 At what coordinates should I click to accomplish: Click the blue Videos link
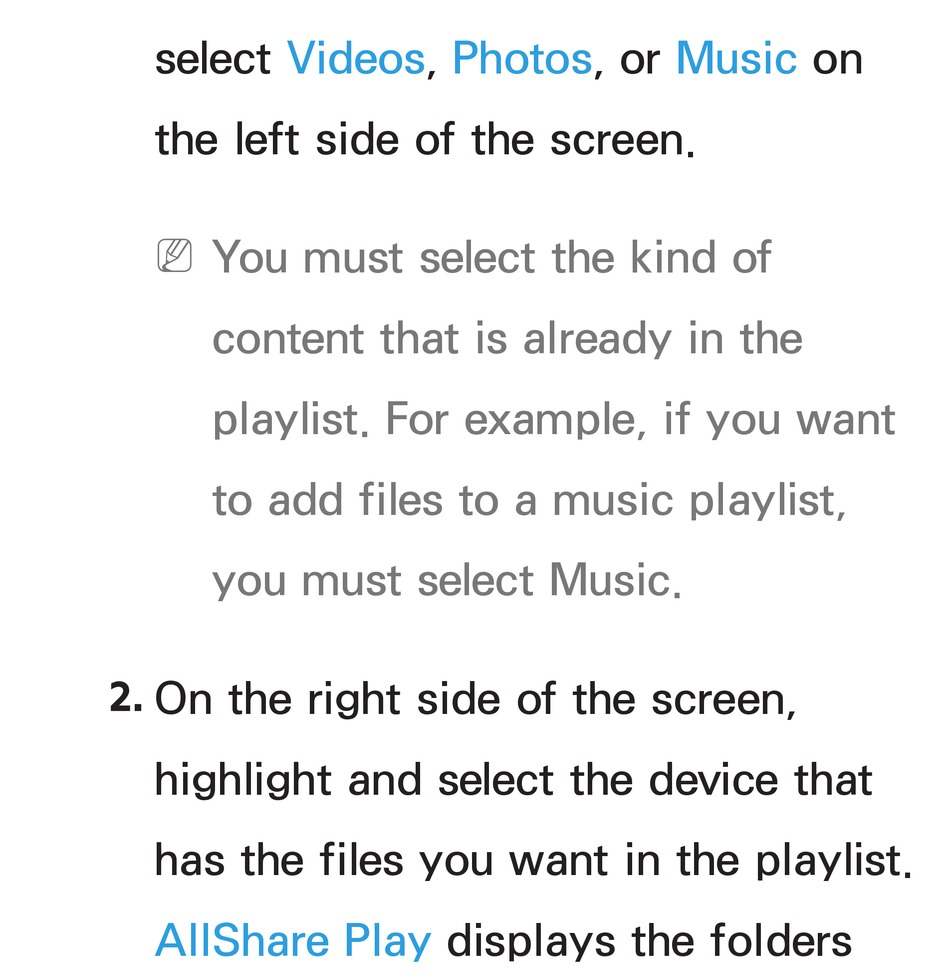355,59
